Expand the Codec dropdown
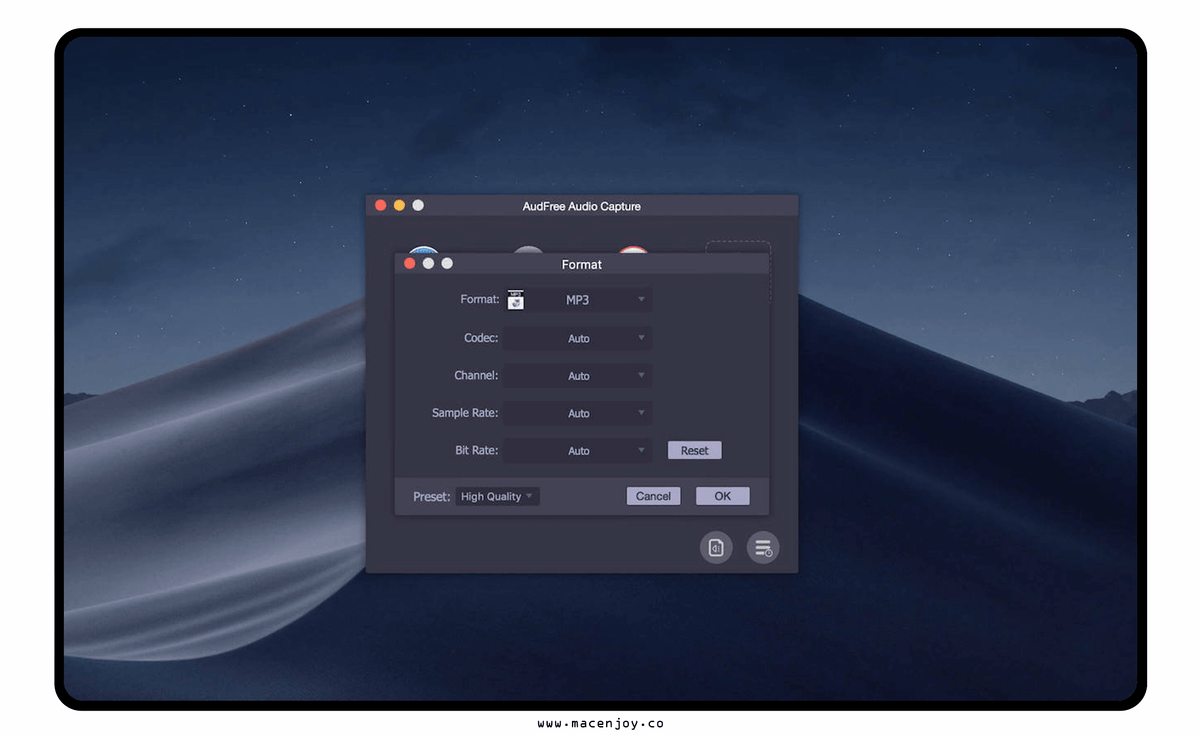Image resolution: width=1200 pixels, height=735 pixels. 577,338
